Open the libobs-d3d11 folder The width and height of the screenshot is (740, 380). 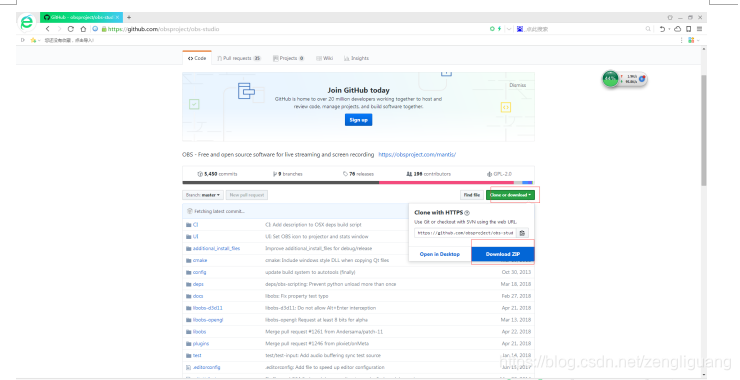coord(208,308)
